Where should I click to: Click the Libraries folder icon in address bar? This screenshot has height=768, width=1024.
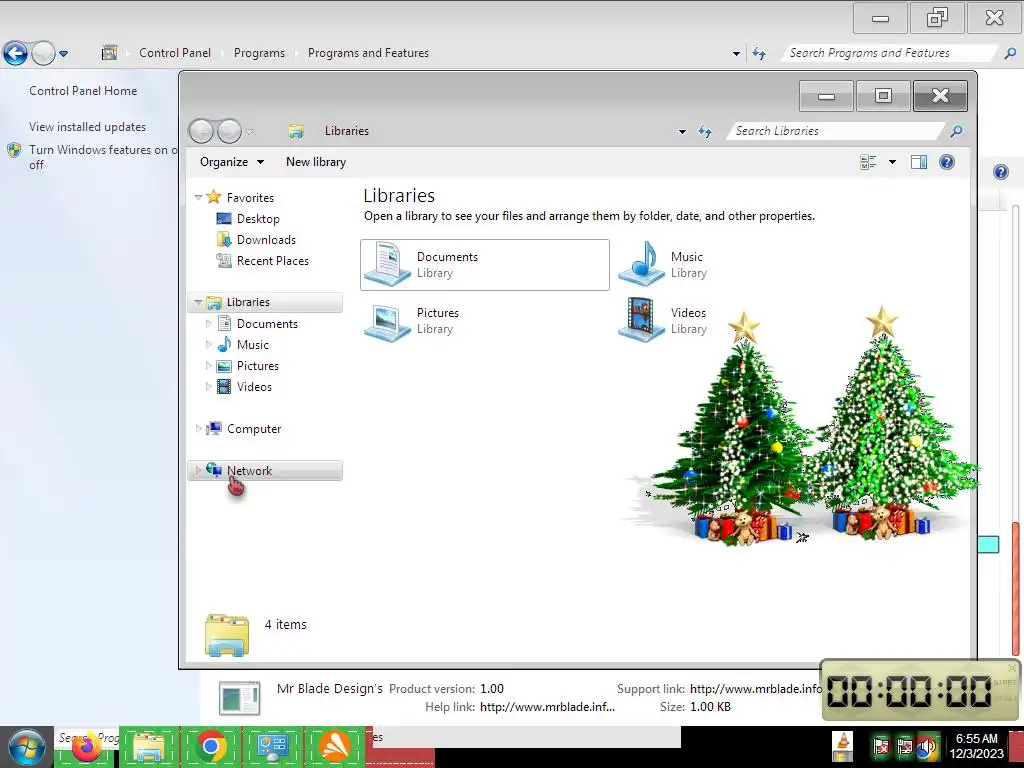(296, 131)
